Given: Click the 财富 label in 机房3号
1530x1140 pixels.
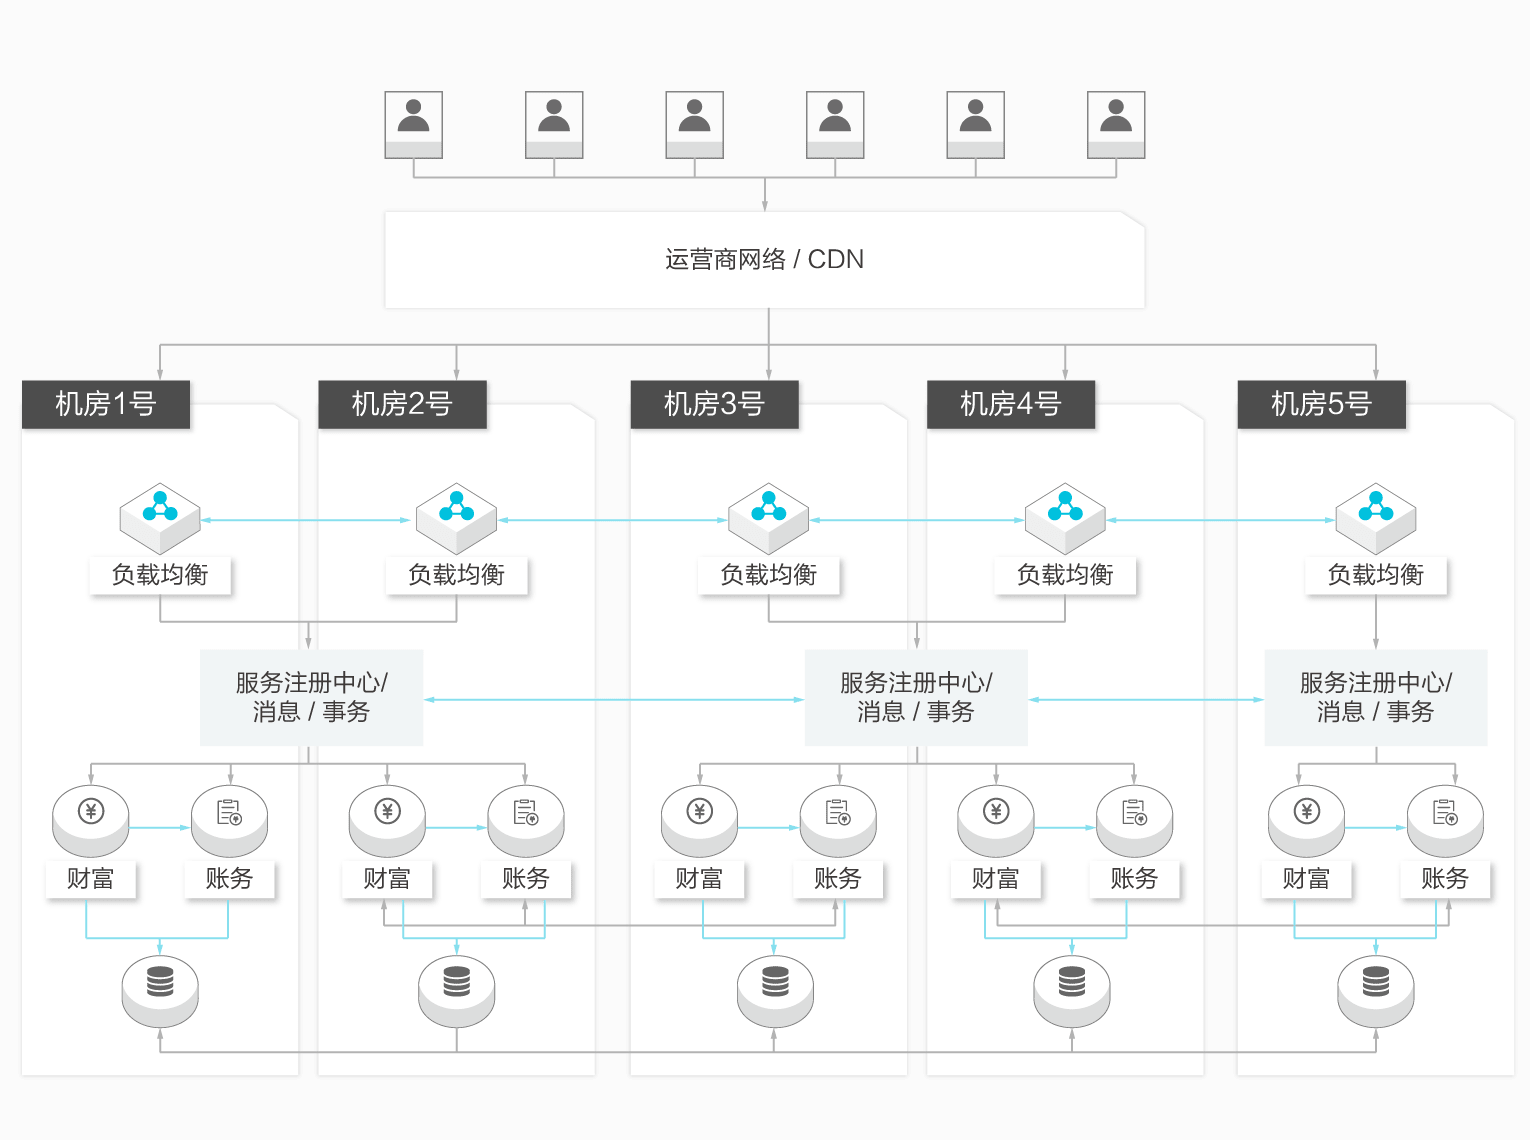Looking at the screenshot, I should pyautogui.click(x=699, y=879).
